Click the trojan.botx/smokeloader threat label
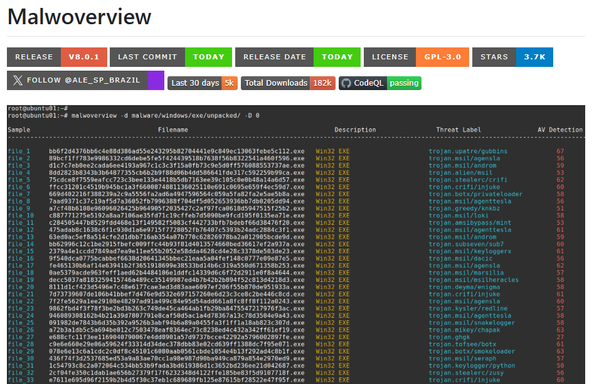This screenshot has height=384, width=599. [472, 351]
